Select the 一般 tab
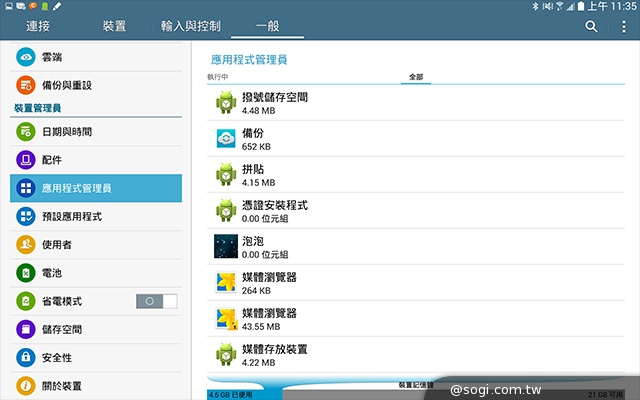The height and width of the screenshot is (400, 640). 267,27
